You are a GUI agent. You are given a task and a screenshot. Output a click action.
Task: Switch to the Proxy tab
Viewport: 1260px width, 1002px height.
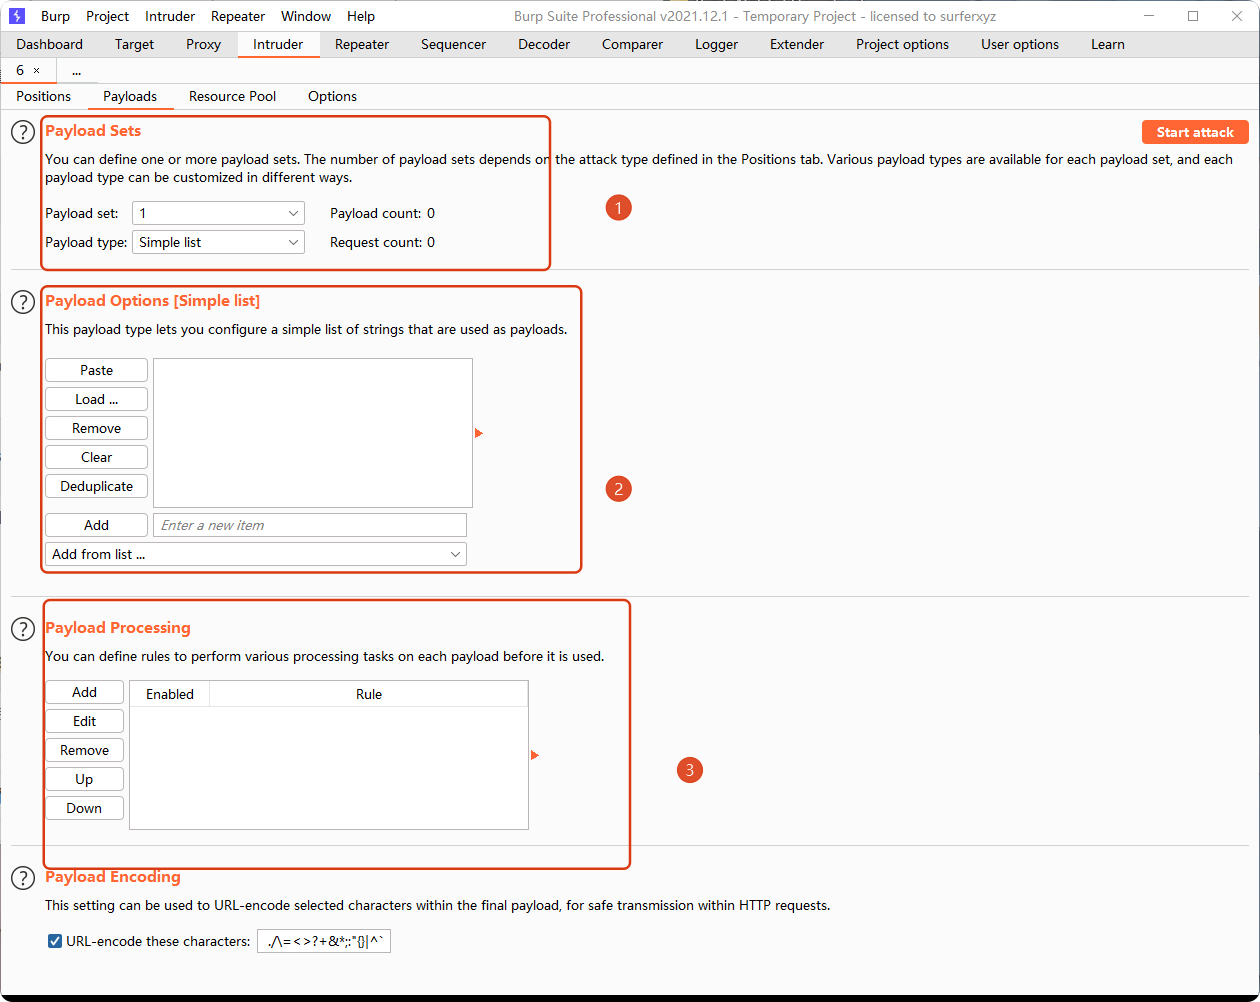pyautogui.click(x=204, y=44)
